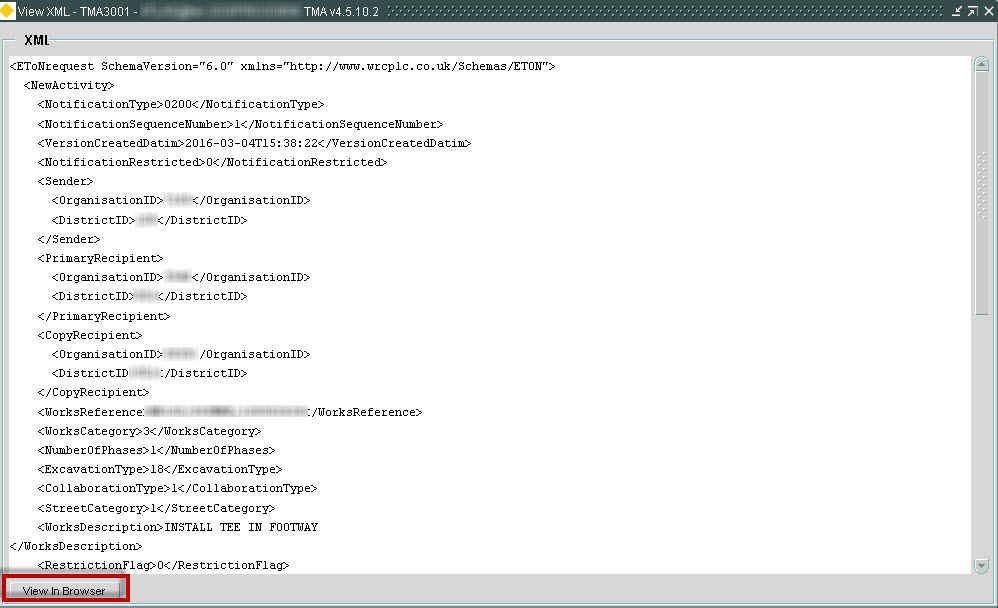Click the View In Browser button
The width and height of the screenshot is (998, 608).
(64, 590)
